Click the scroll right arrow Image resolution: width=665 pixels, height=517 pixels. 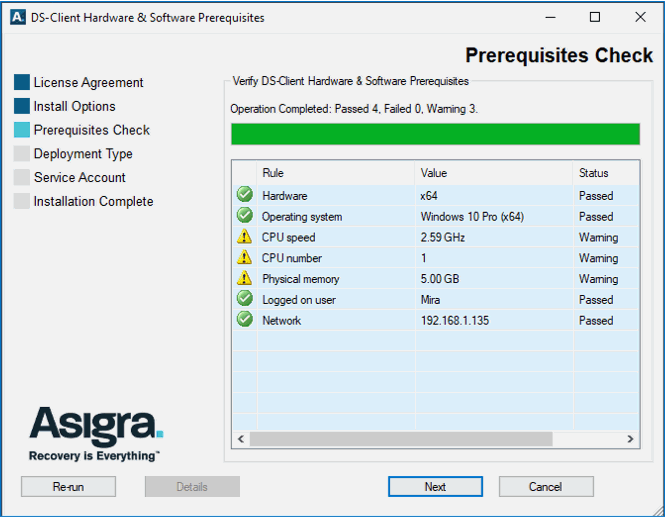(x=630, y=439)
